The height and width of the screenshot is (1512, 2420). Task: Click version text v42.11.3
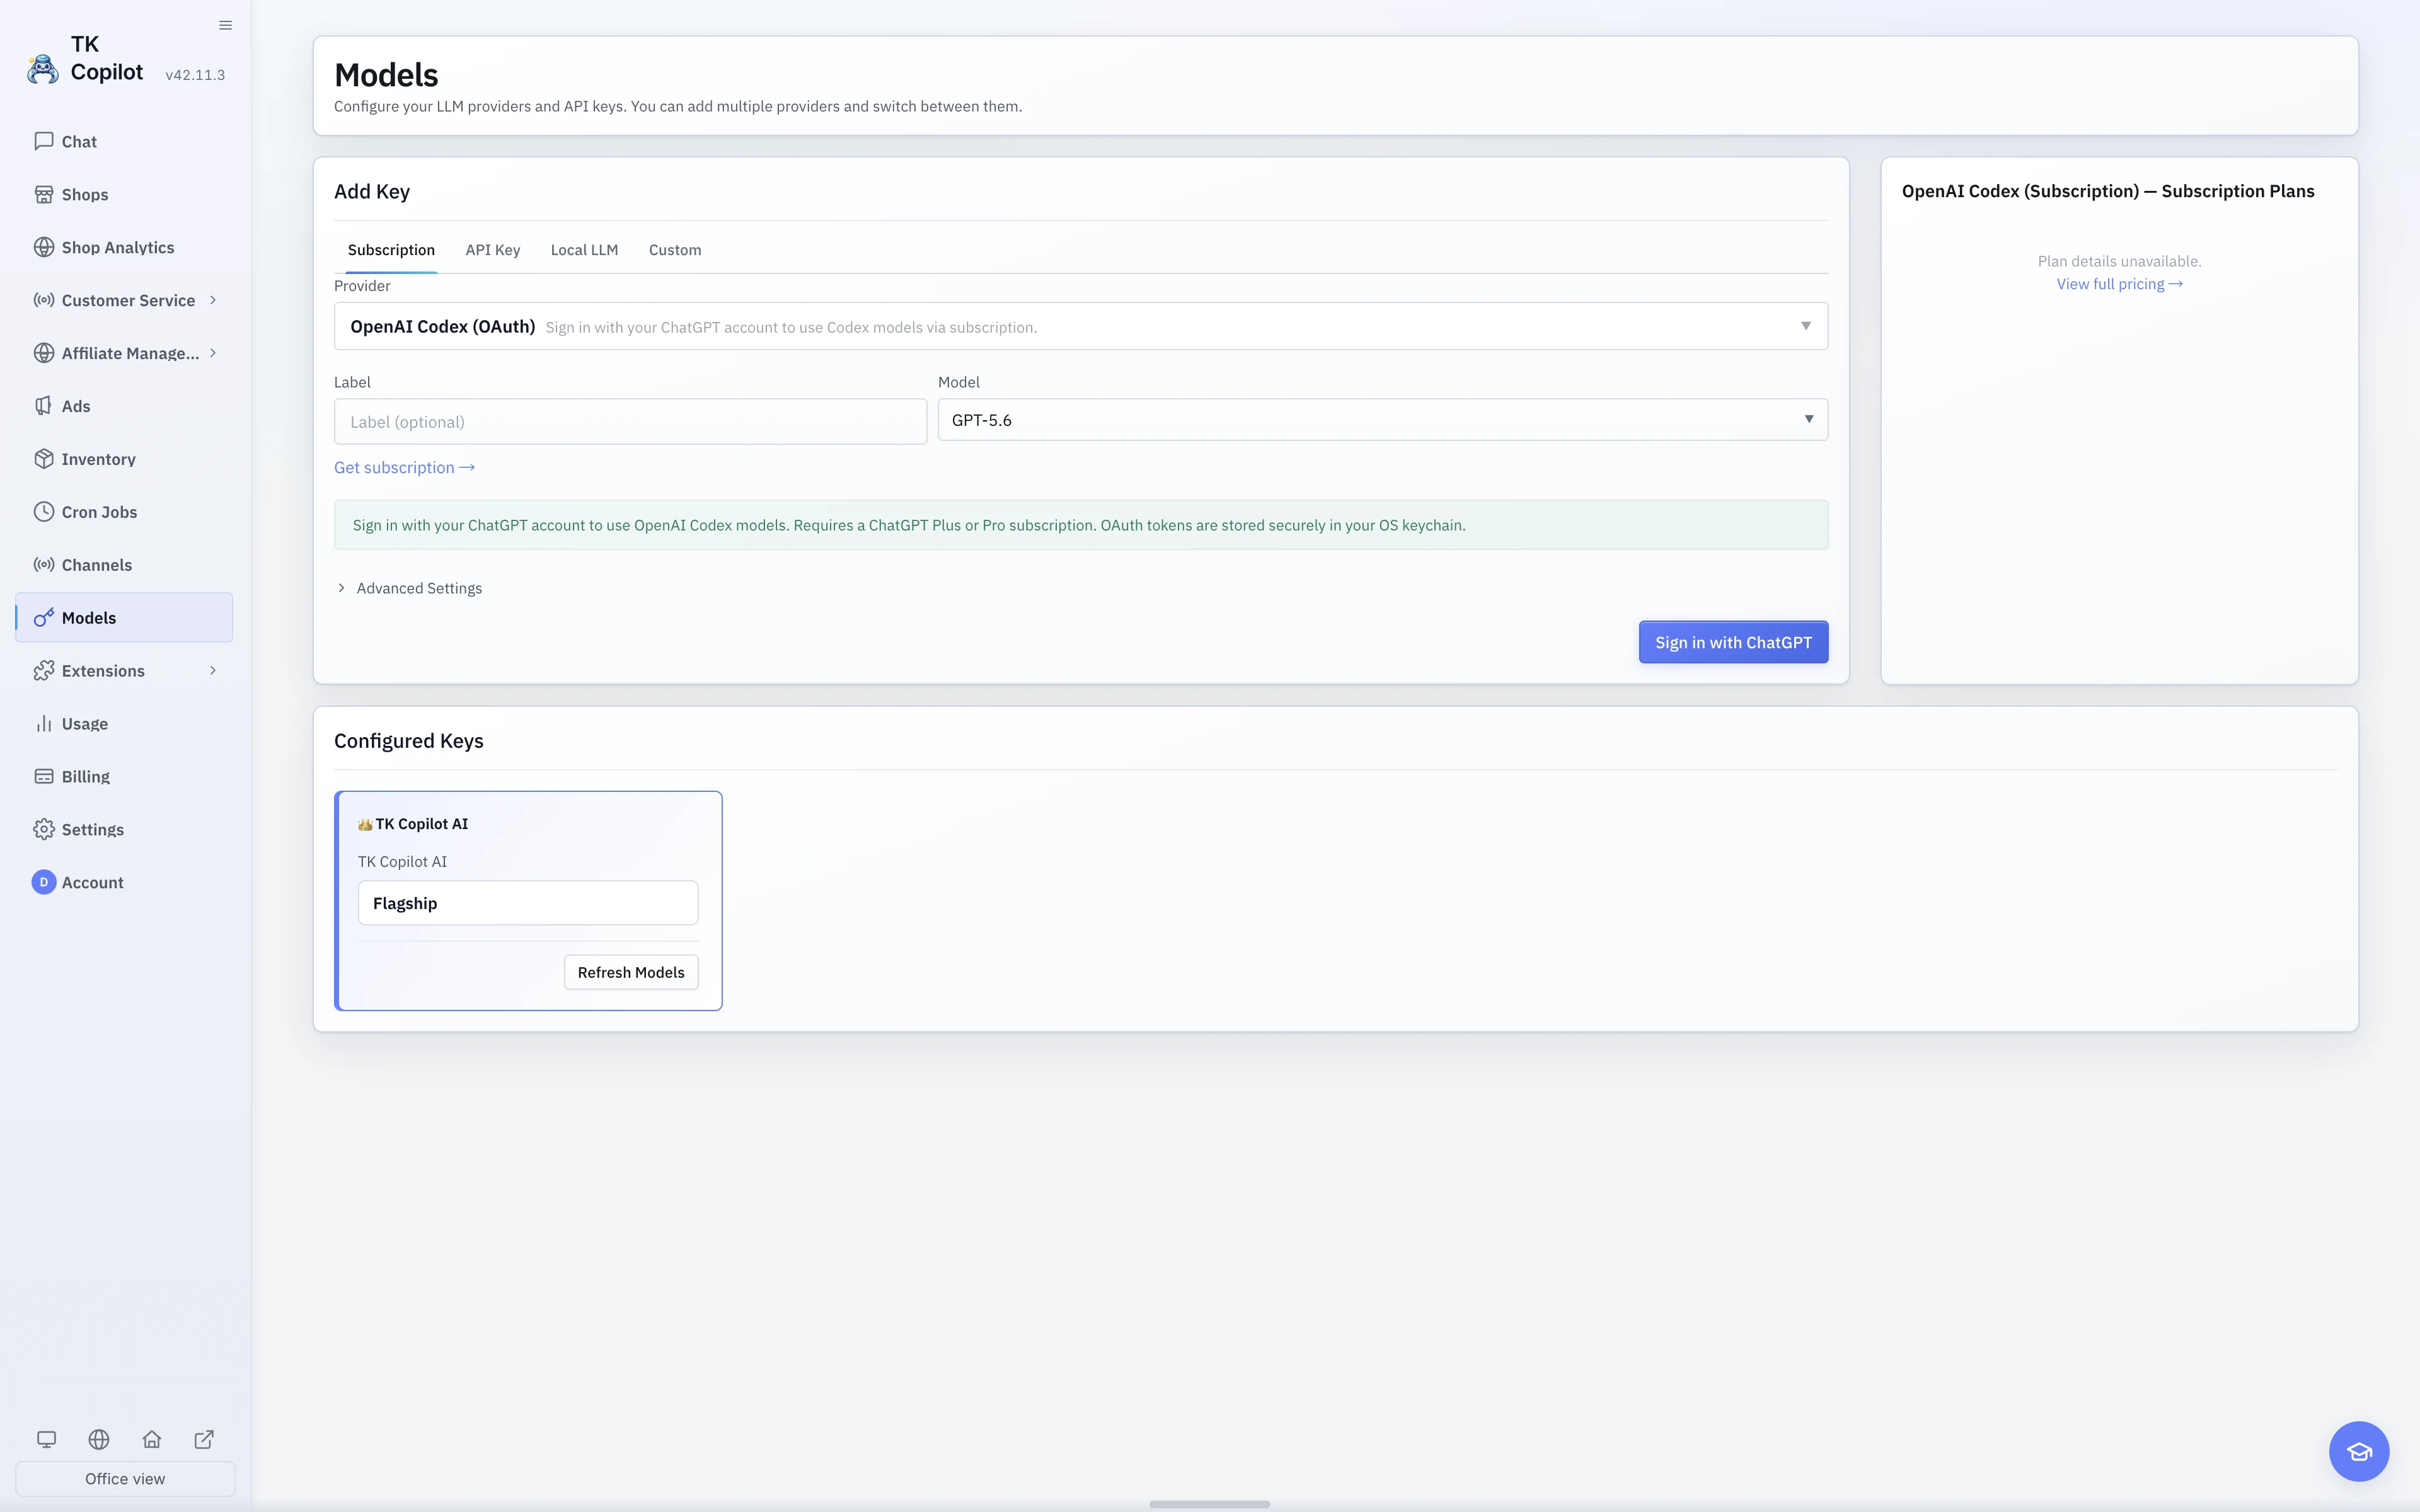coord(195,75)
